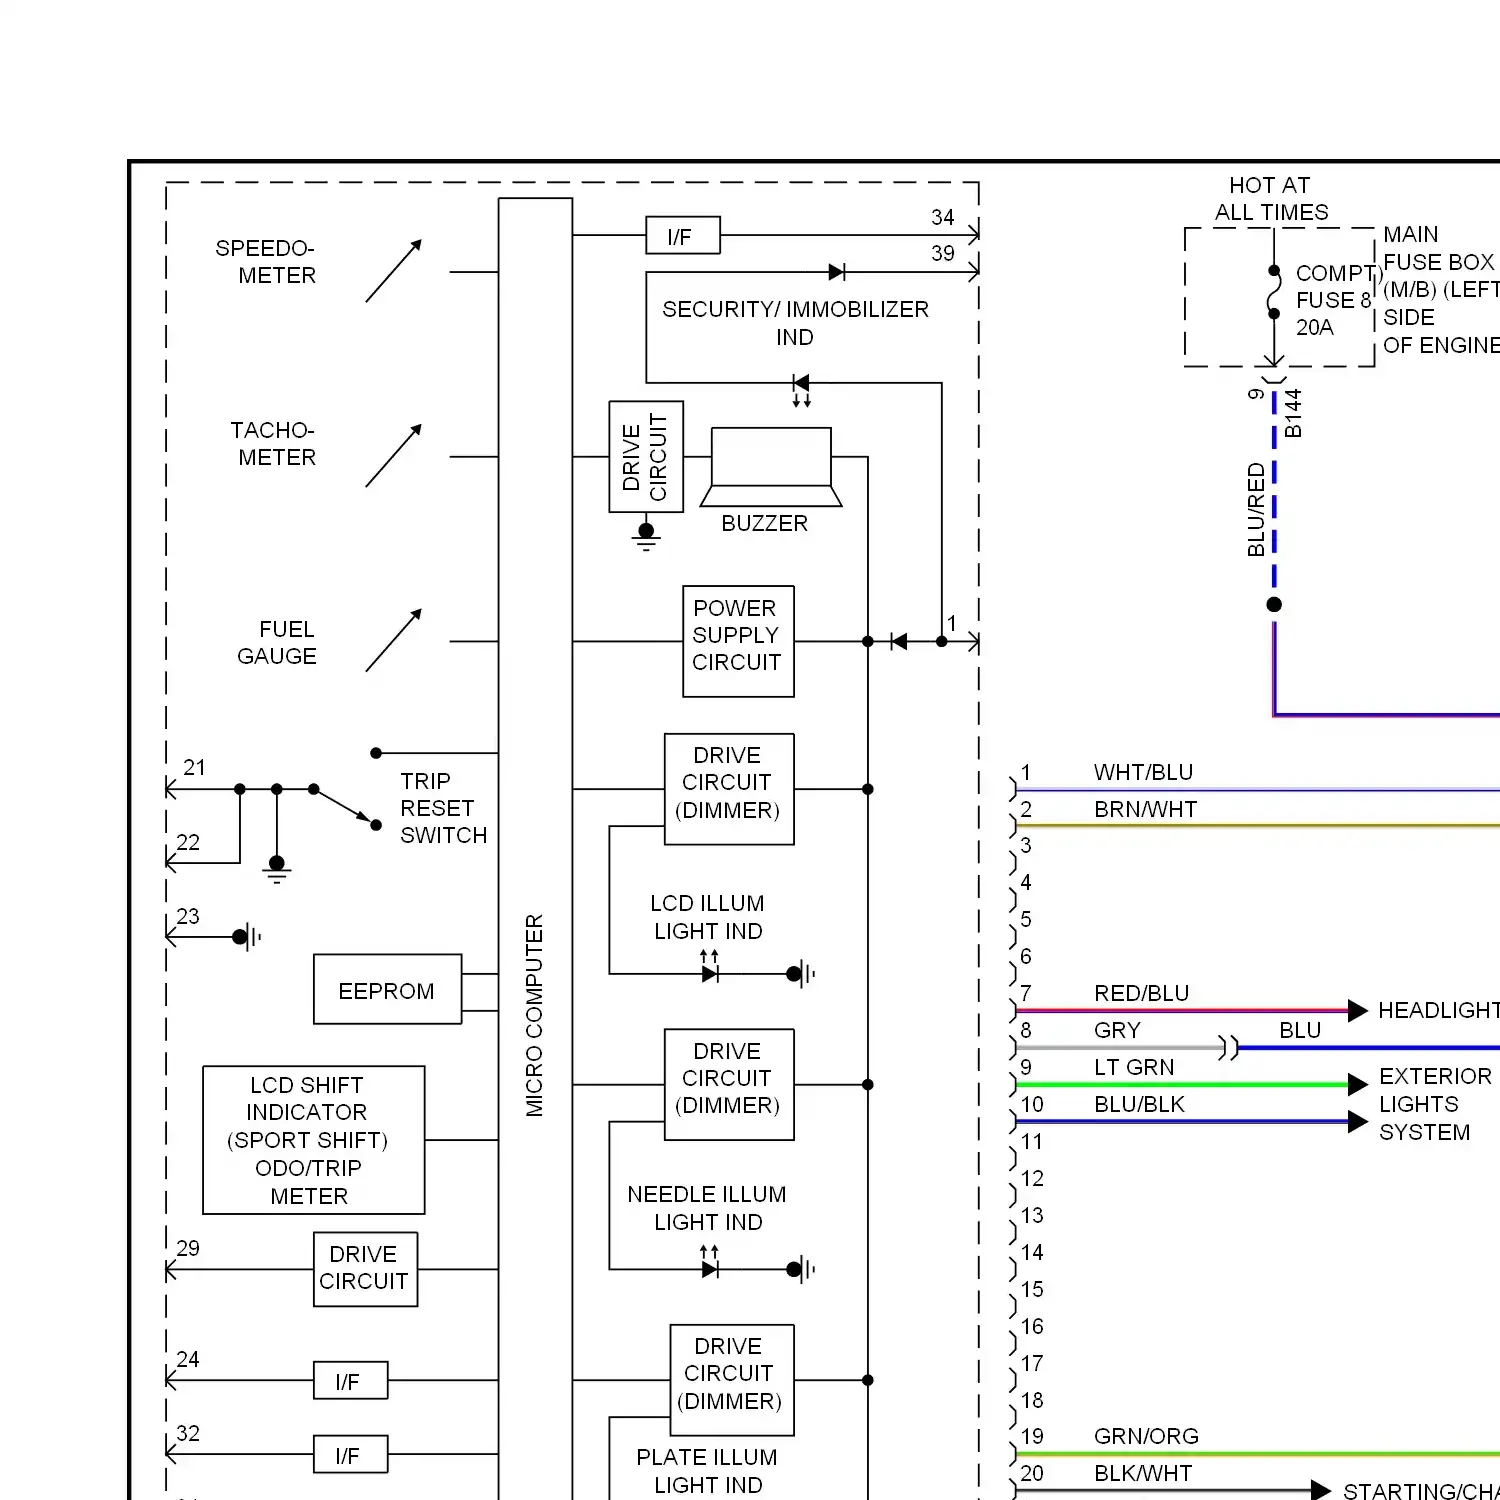The width and height of the screenshot is (1500, 1500).
Task: Select connector pin number 17
Action: pyautogui.click(x=1032, y=1363)
